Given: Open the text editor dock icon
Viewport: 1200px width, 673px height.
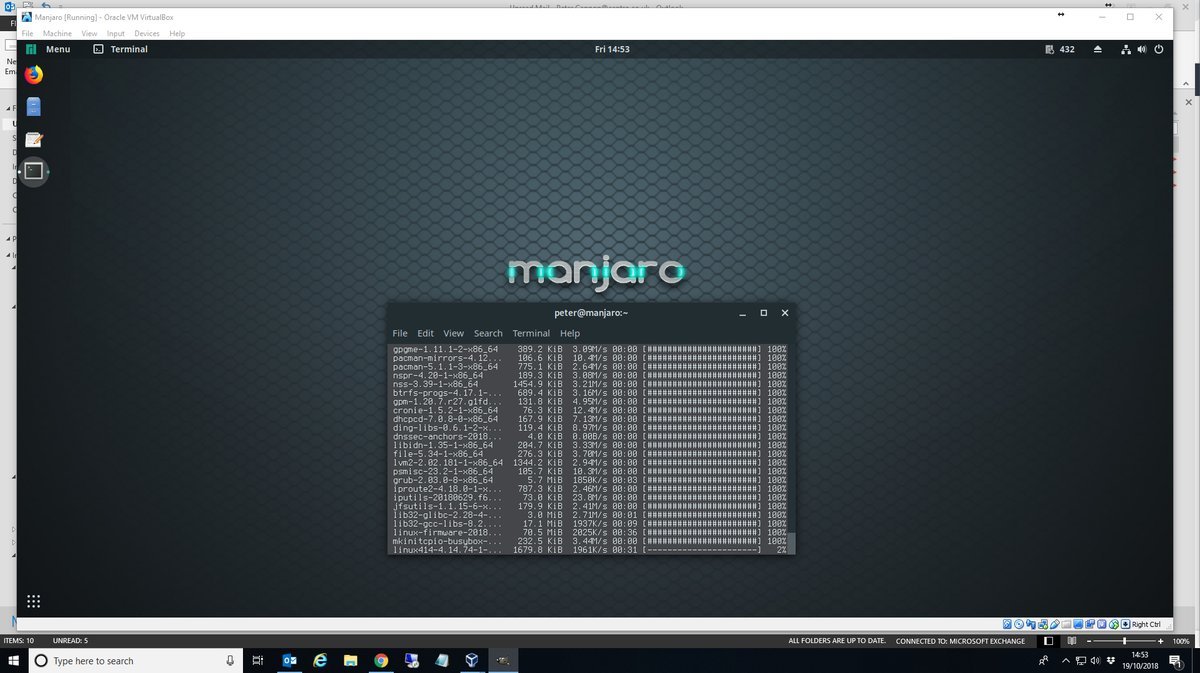Looking at the screenshot, I should (34, 139).
